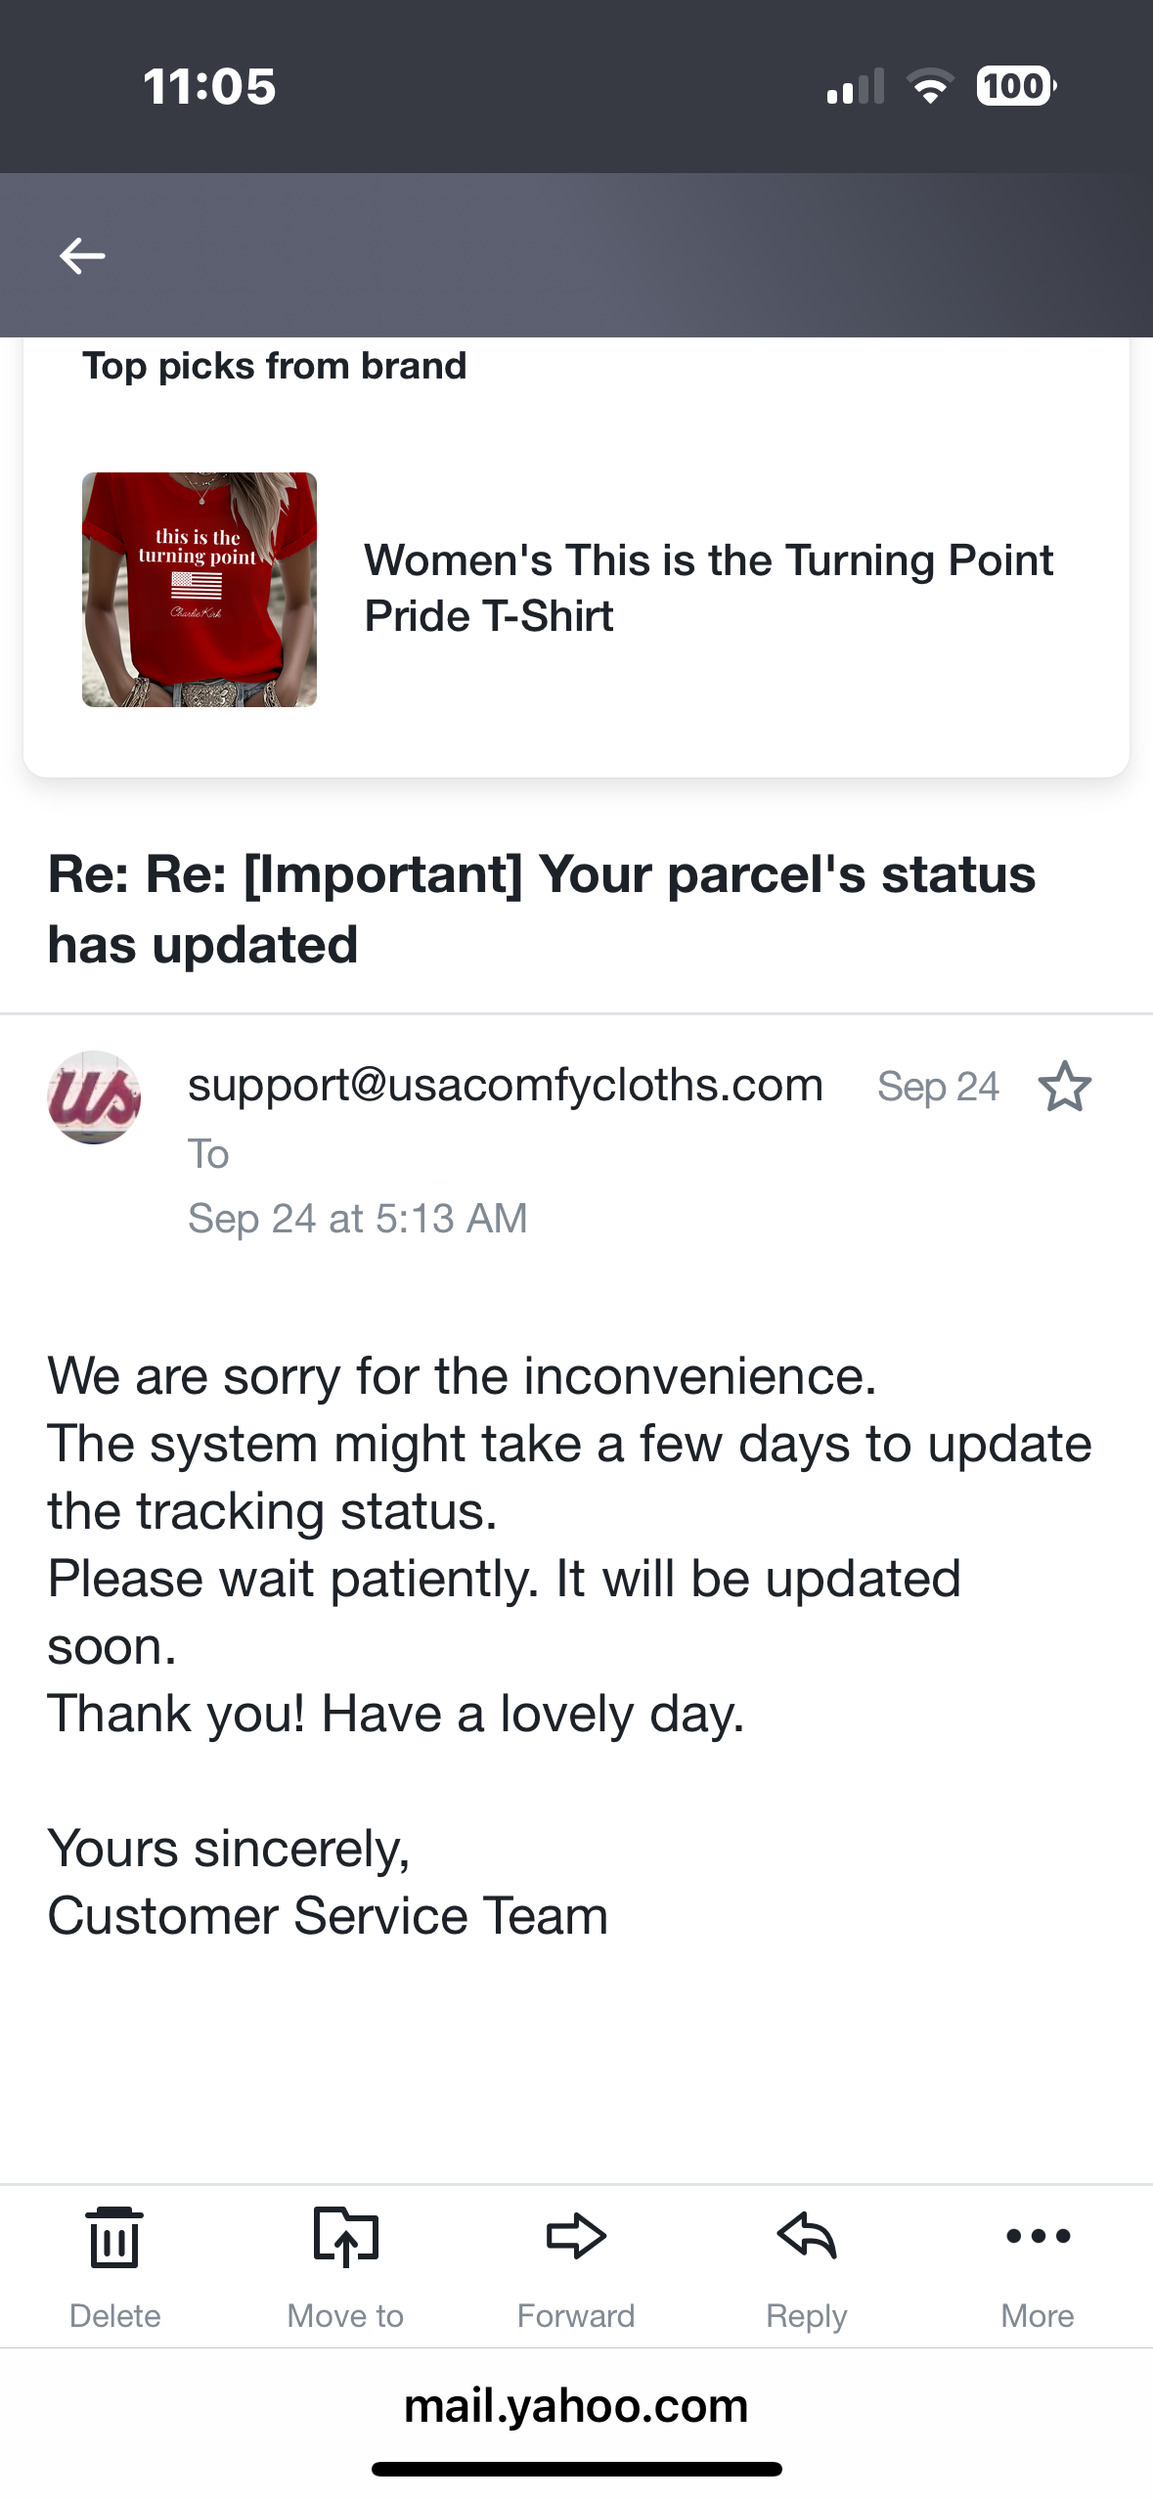Open the More options menu

click(x=1037, y=2236)
